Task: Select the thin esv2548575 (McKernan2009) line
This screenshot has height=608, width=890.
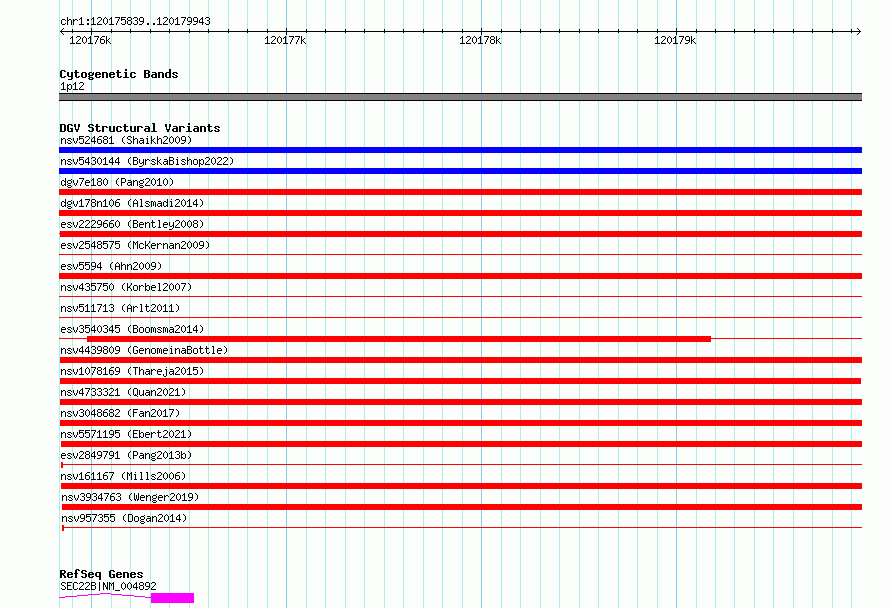Action: point(460,254)
